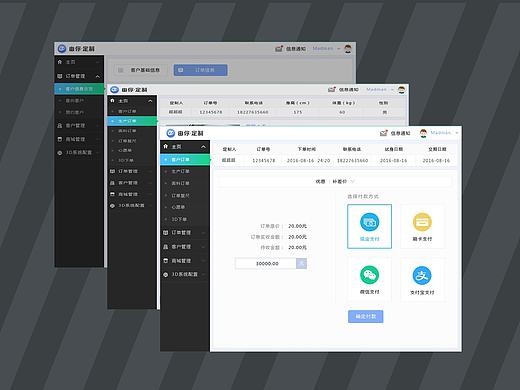Click the app logo in the middle window
Image resolution: width=520 pixels, height=390 pixels.
tap(114, 90)
